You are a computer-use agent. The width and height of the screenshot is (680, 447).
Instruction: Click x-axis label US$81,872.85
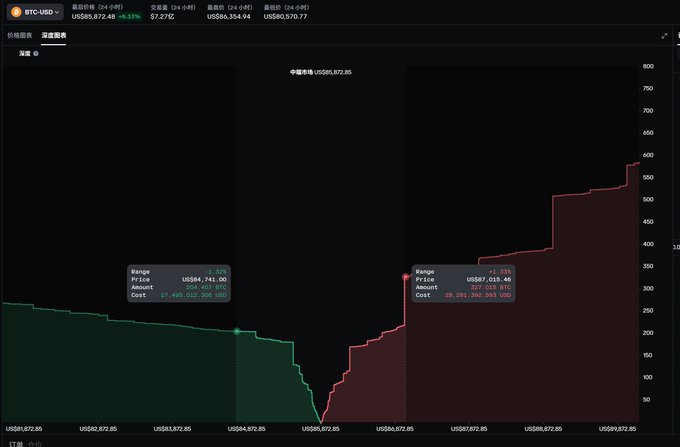coord(24,429)
